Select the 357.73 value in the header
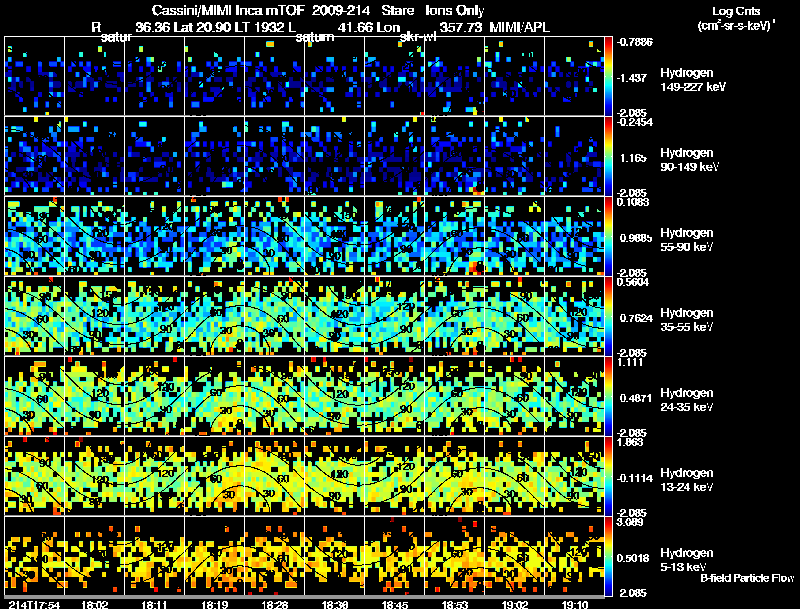Screen dimensions: 800x609 (x=461, y=27)
